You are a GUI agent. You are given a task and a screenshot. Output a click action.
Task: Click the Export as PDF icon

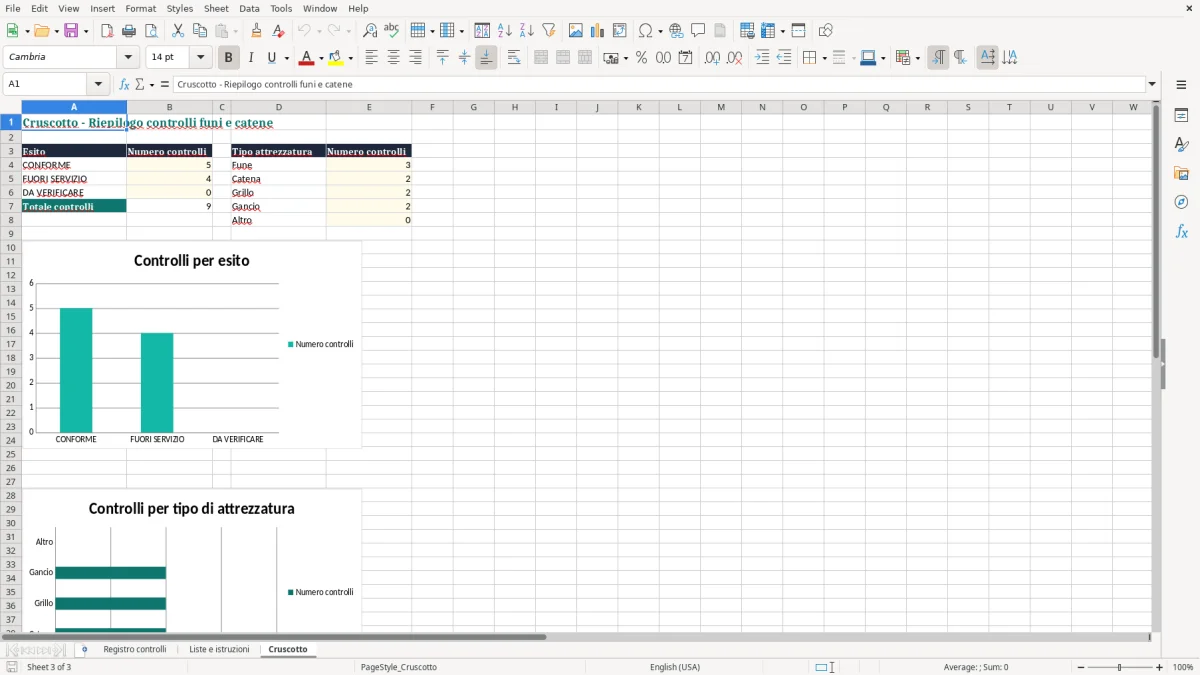click(107, 31)
